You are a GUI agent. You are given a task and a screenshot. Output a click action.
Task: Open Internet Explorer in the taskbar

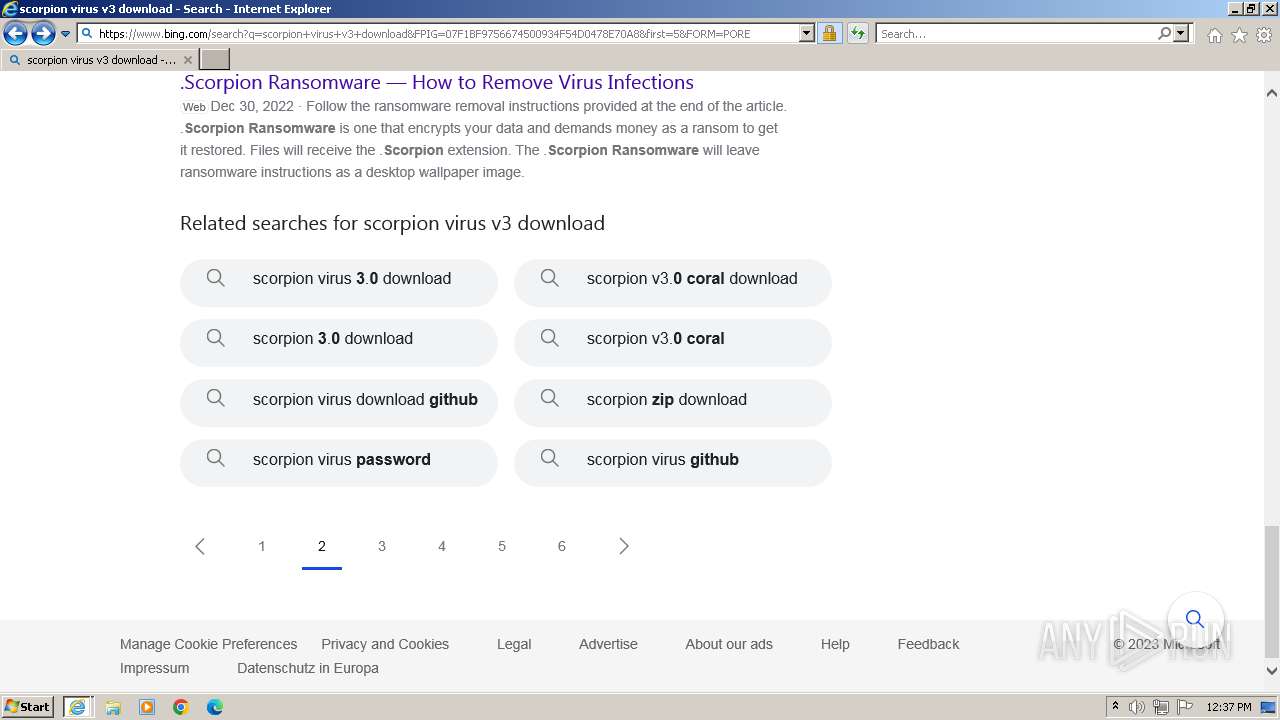78,707
